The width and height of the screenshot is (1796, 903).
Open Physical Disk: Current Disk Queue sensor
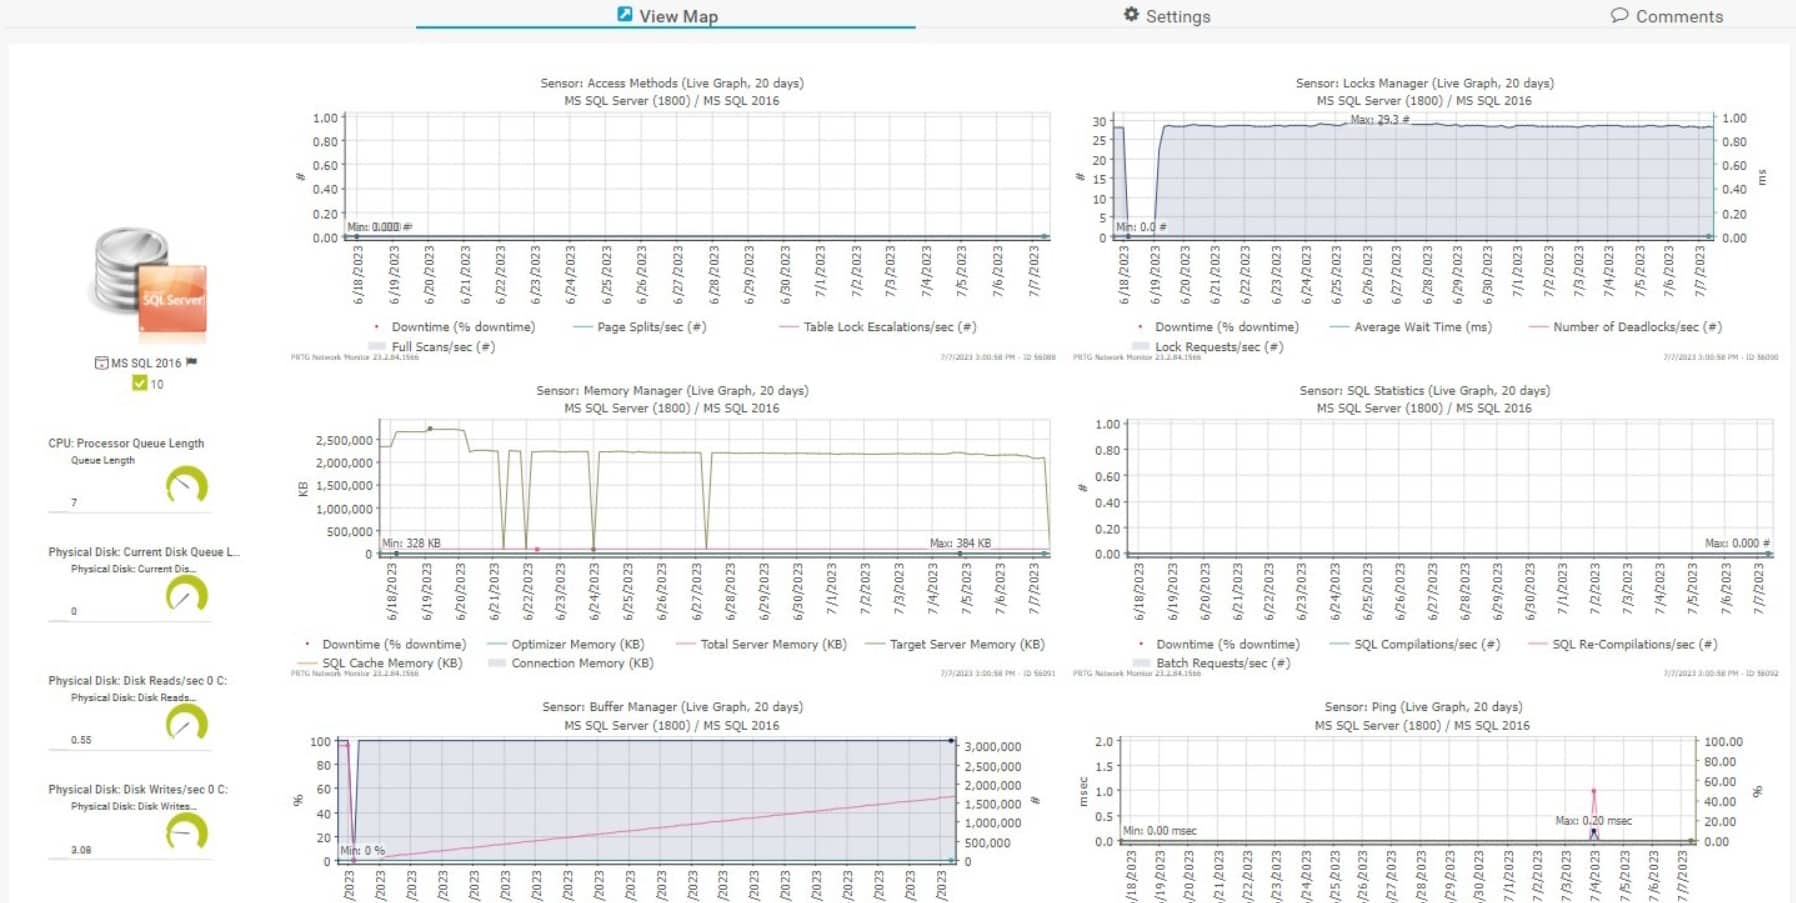144,552
